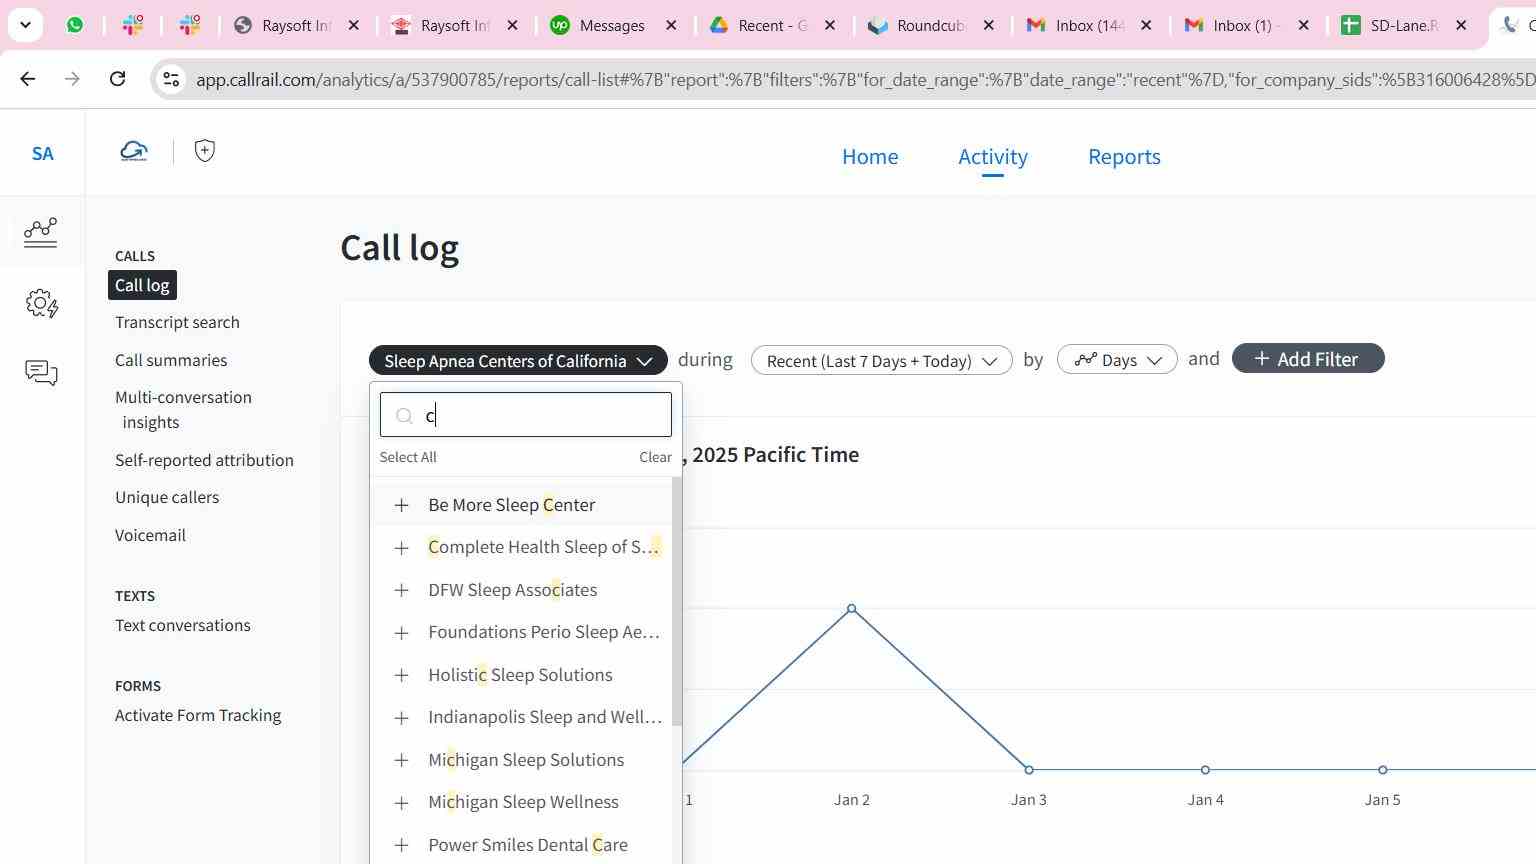Open Activate Form Tracking in sidebar

coord(198,715)
